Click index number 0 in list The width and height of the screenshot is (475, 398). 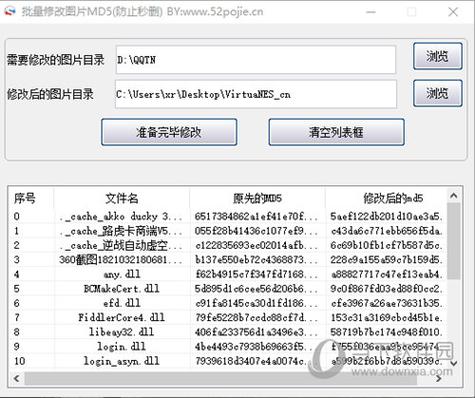pos(17,216)
